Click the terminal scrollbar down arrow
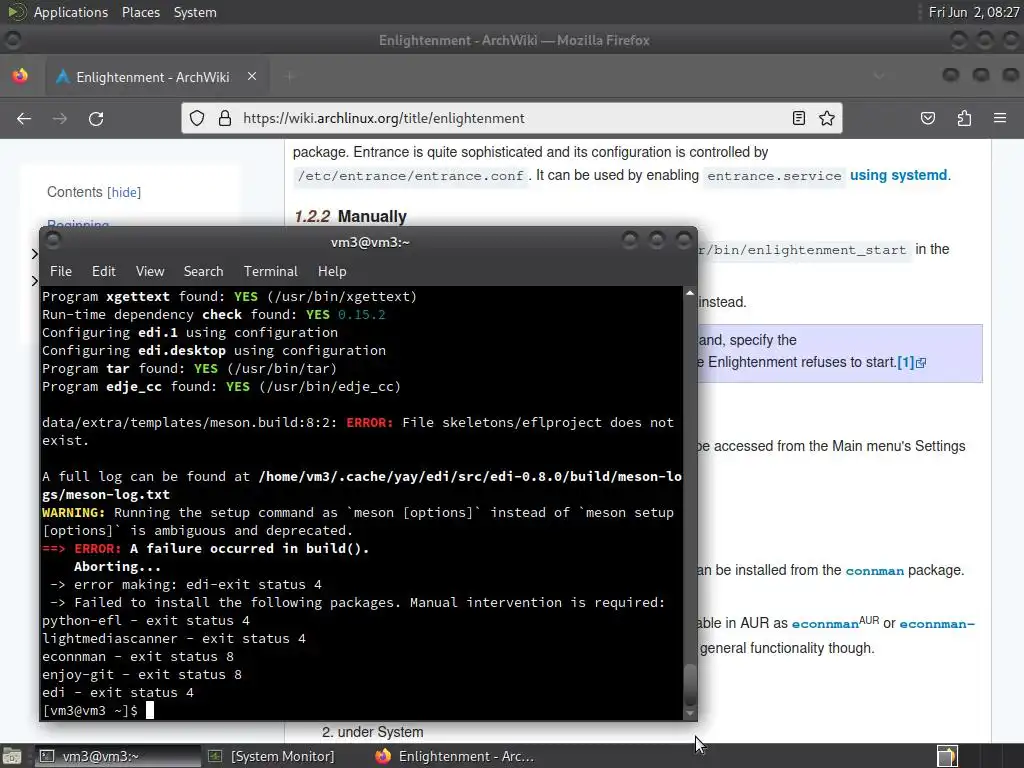This screenshot has width=1024, height=768. [690, 714]
